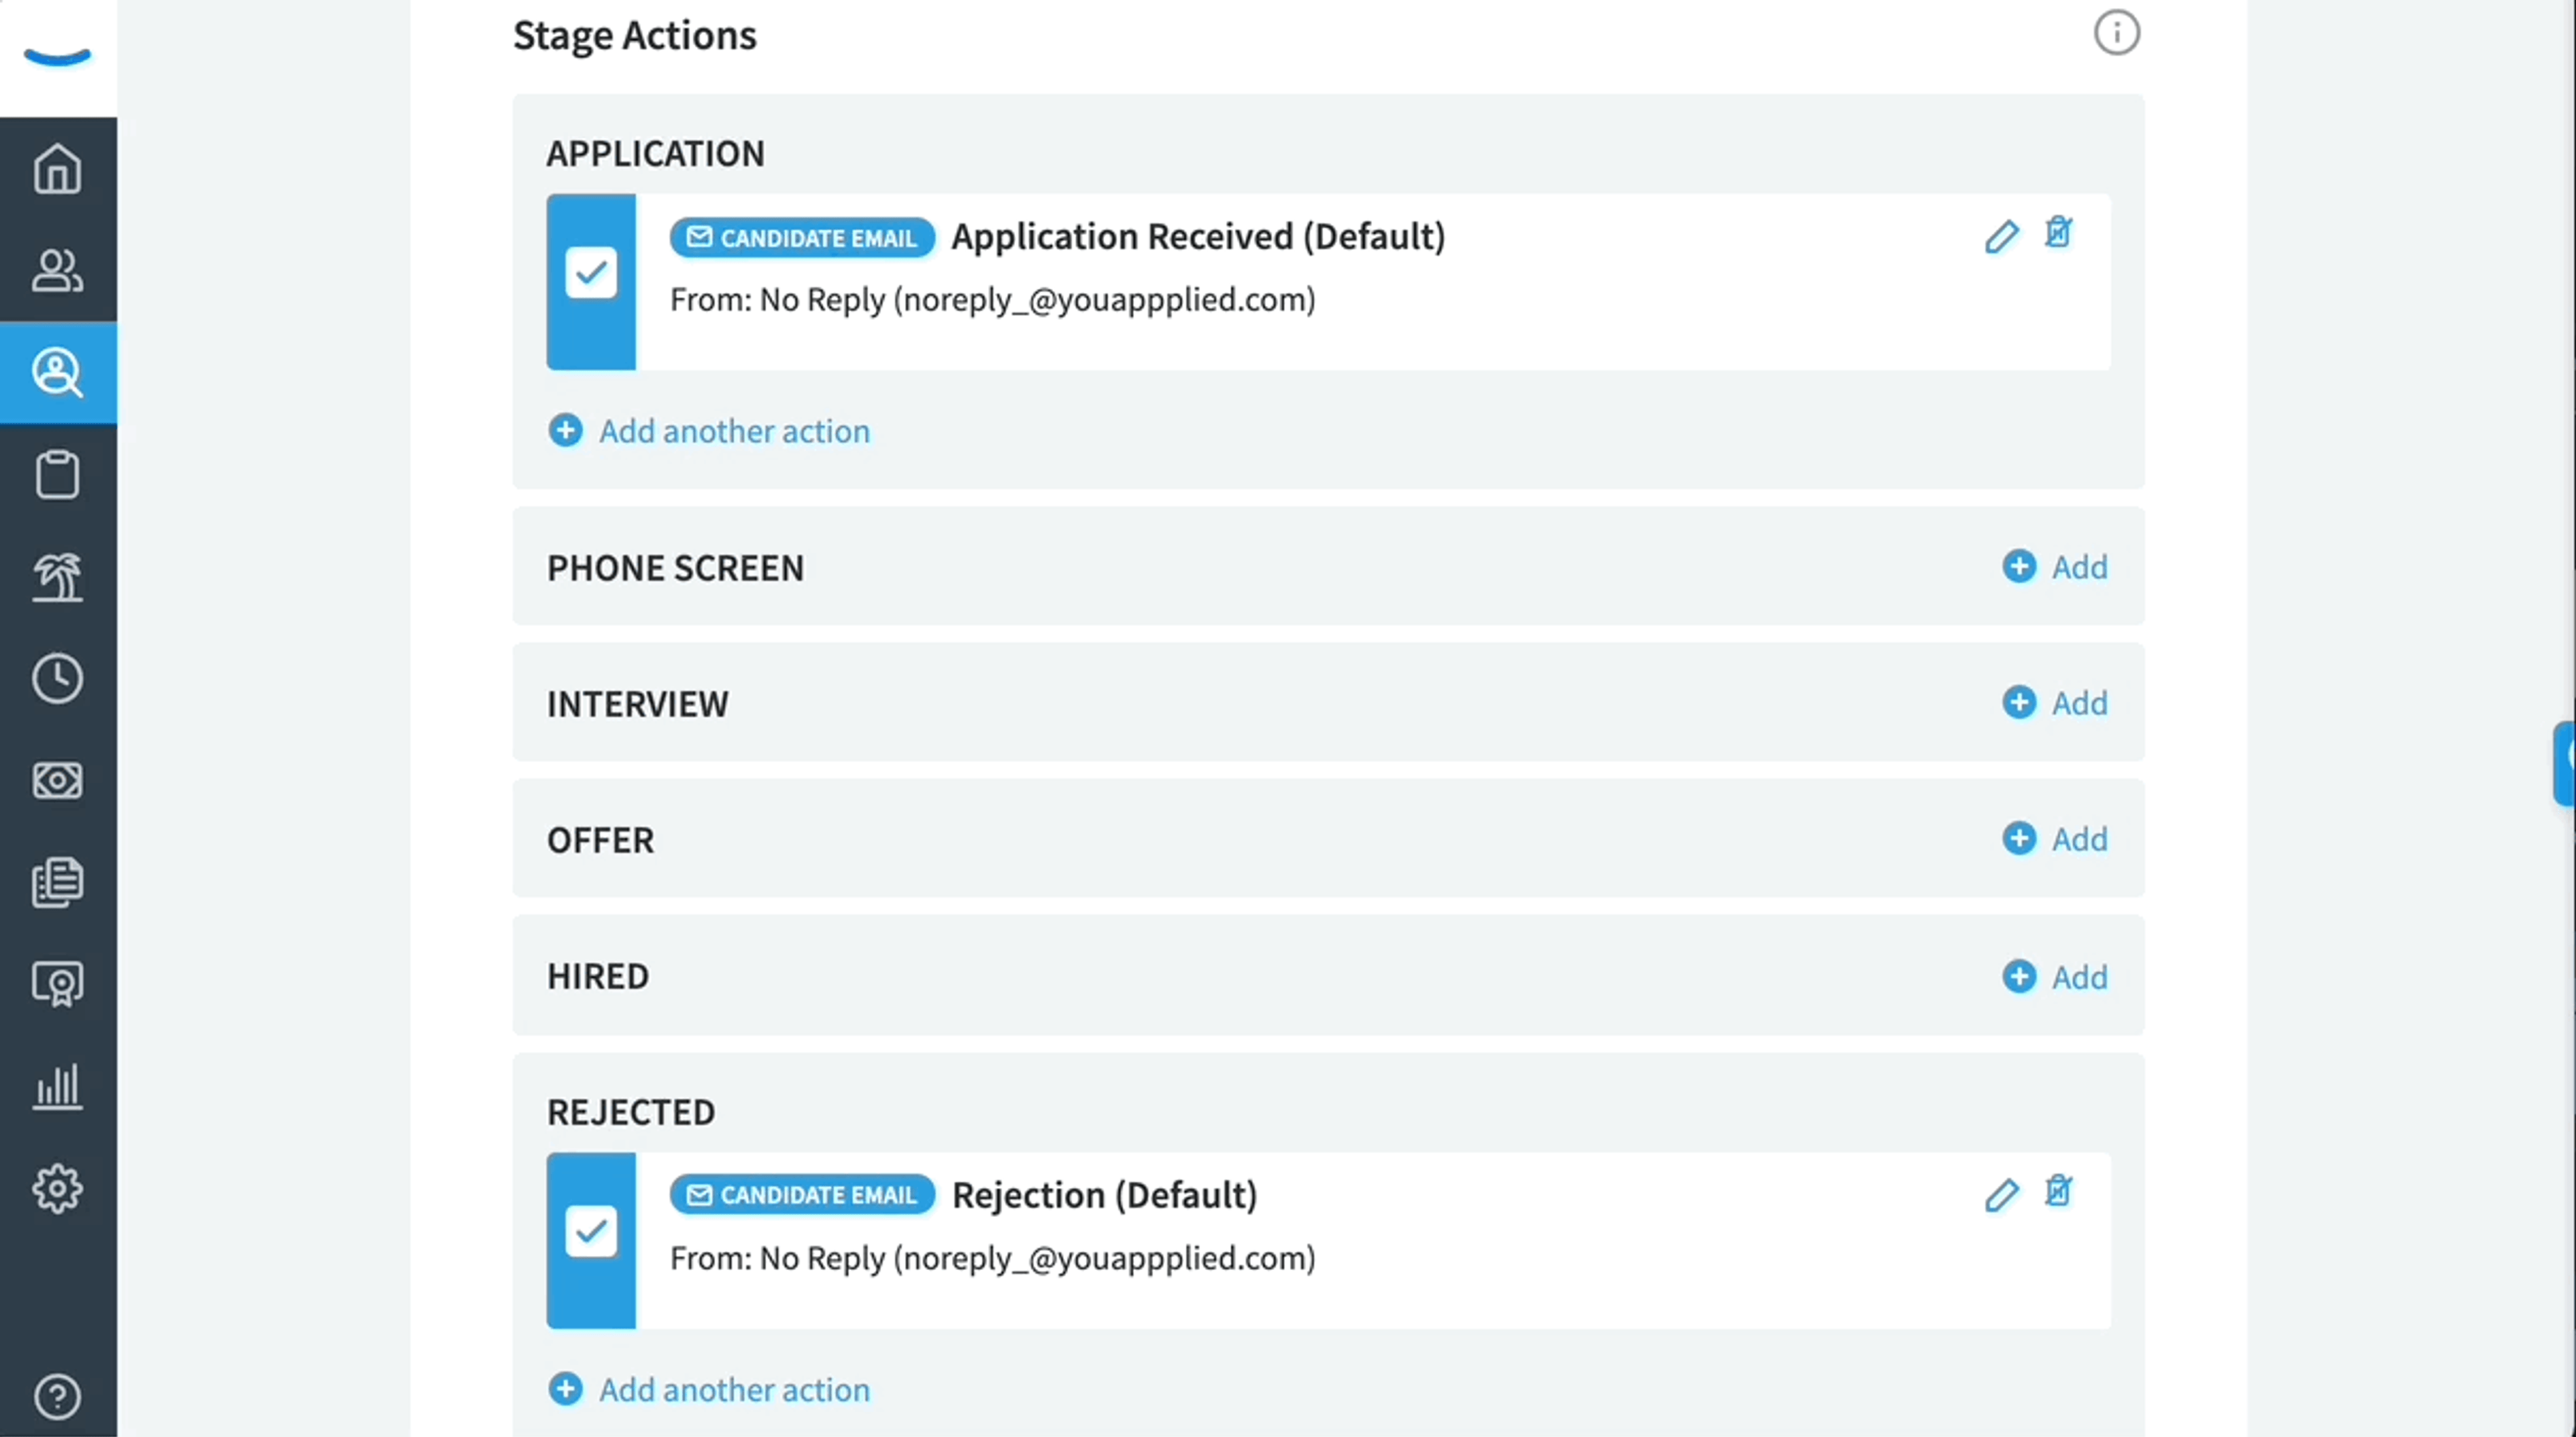Edit the Application Received email with pencil
Image resolution: width=2576 pixels, height=1437 pixels.
[2001, 237]
